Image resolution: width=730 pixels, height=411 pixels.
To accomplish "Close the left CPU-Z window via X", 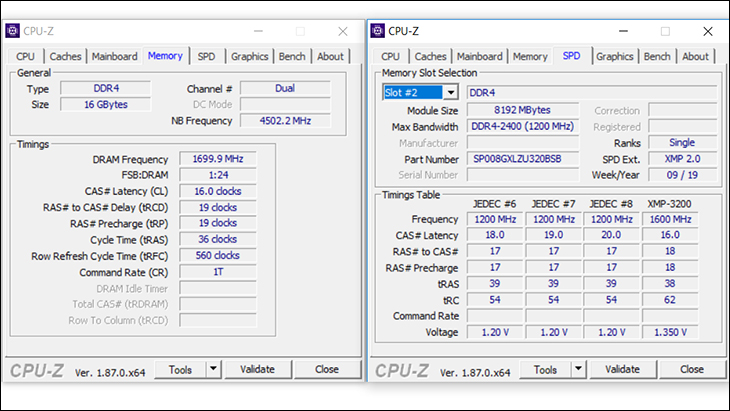I will coord(343,31).
